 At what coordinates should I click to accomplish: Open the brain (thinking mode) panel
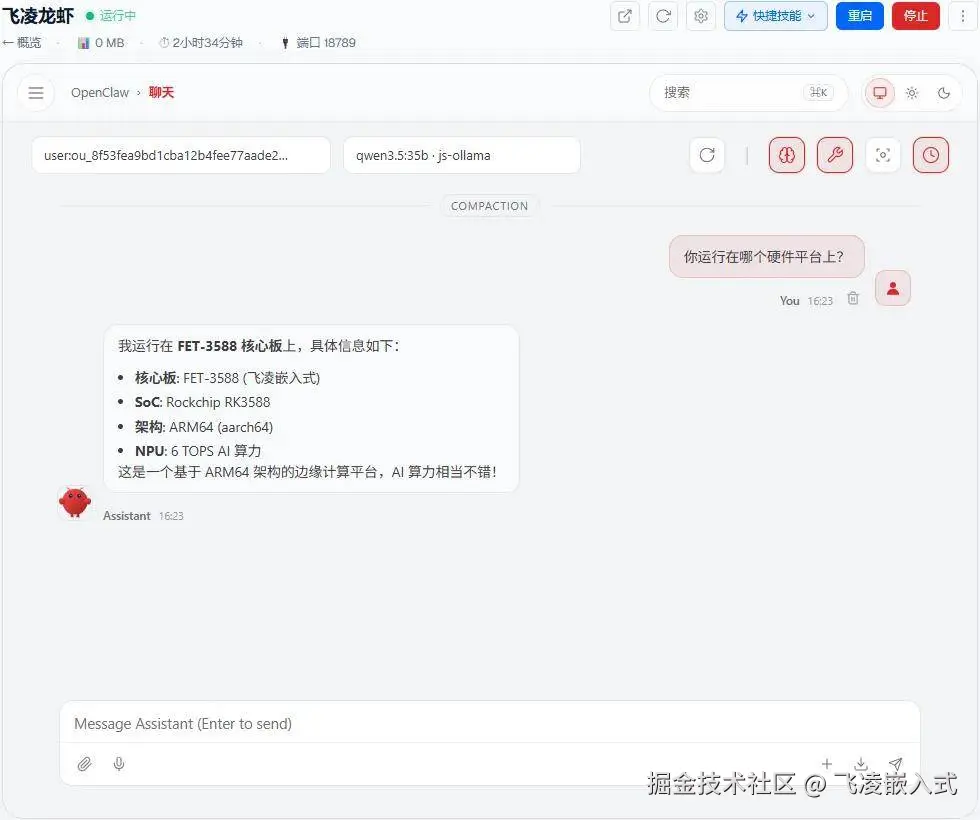[x=787, y=155]
